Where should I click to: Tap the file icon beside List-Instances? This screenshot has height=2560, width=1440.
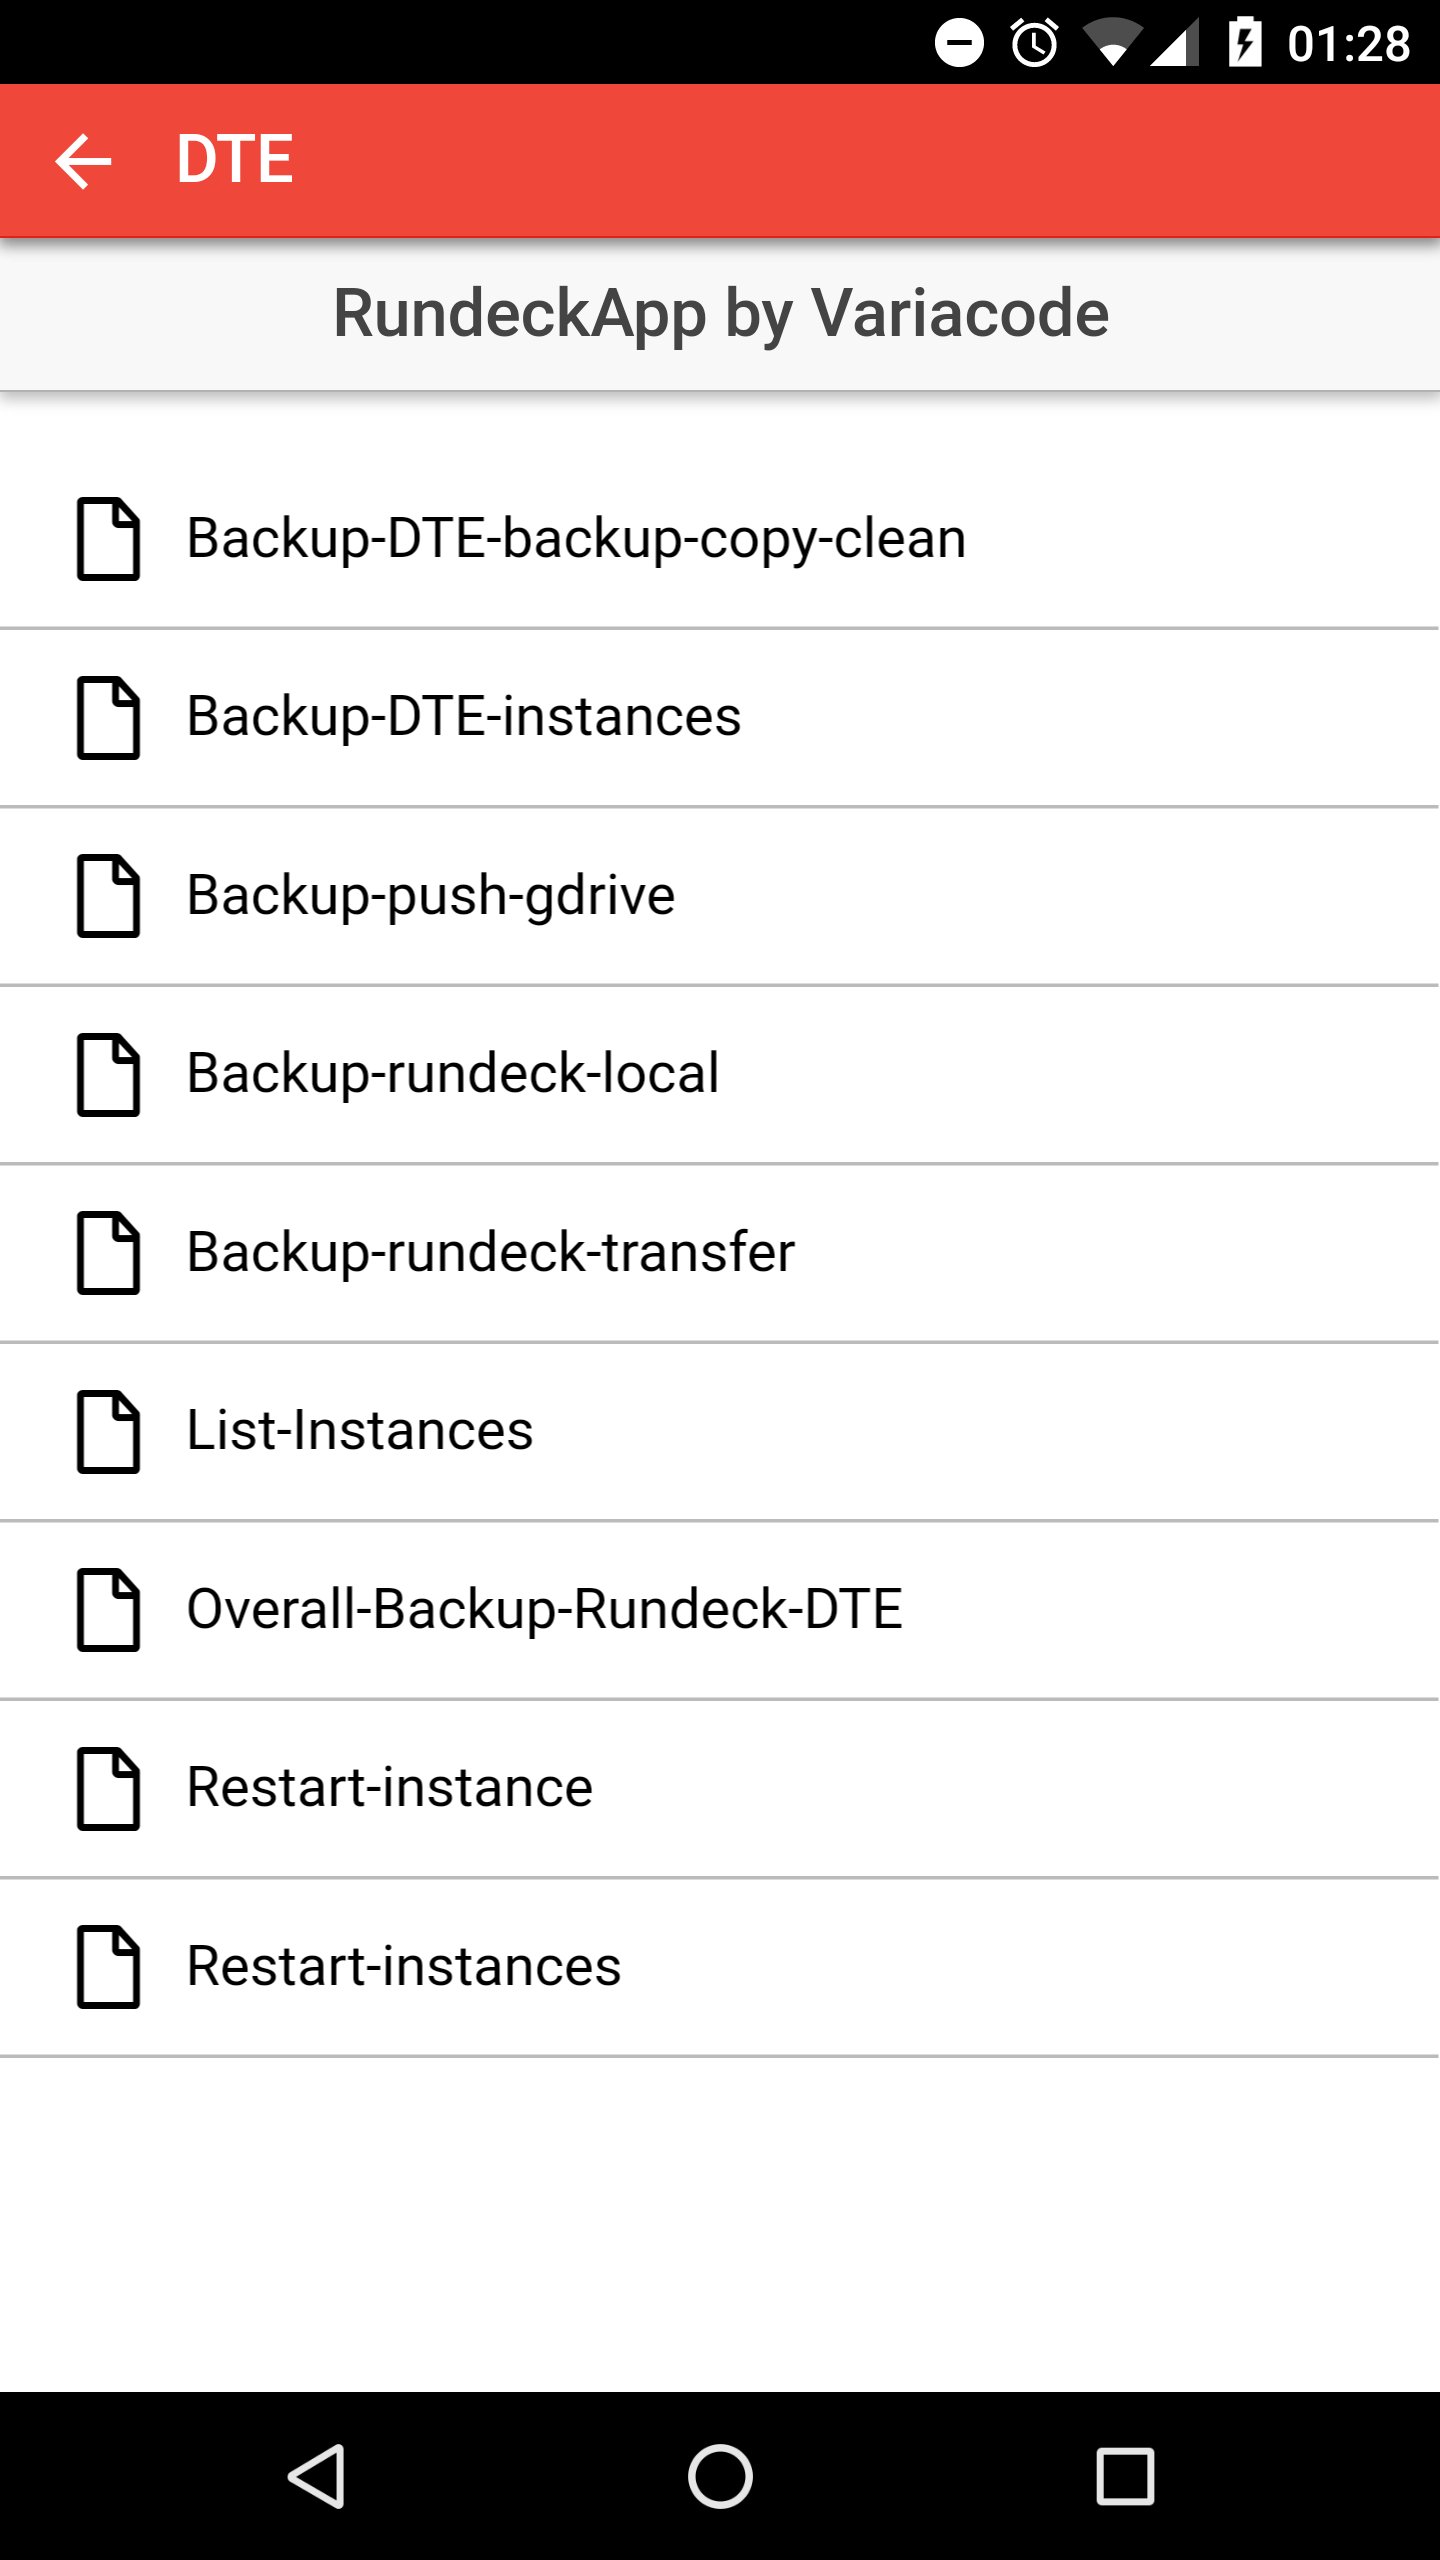point(109,1431)
